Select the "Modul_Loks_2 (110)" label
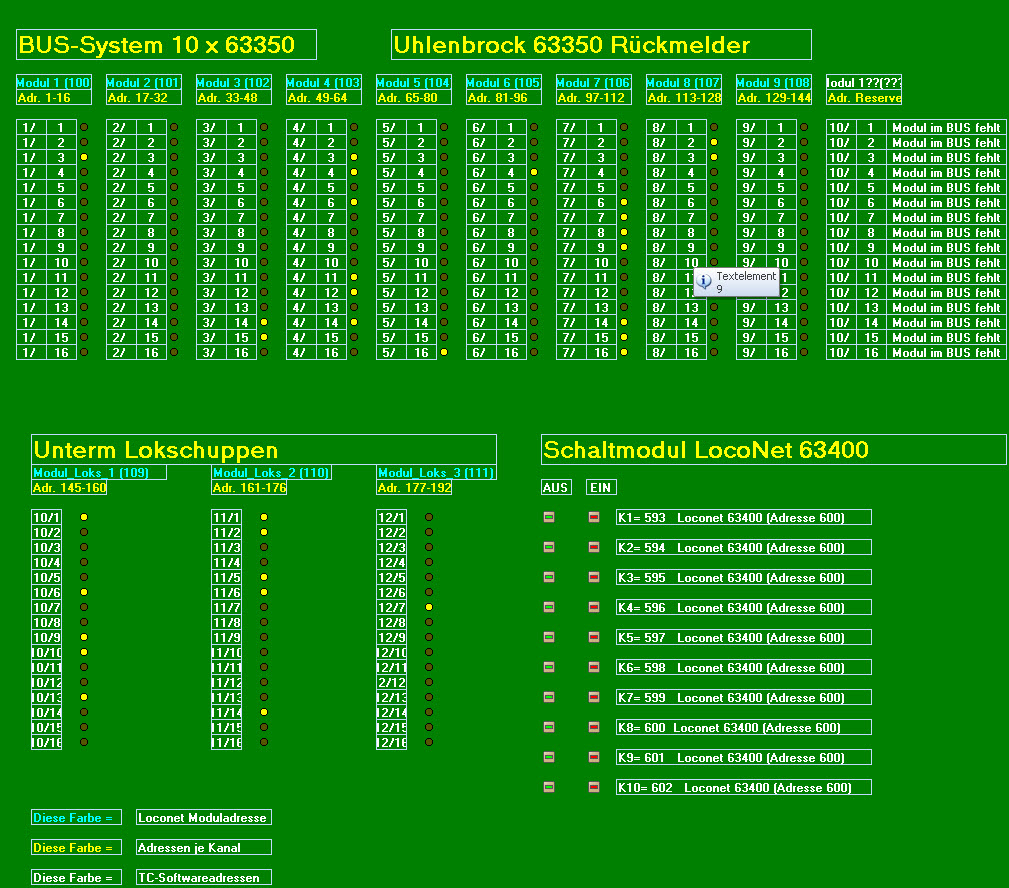Image resolution: width=1009 pixels, height=888 pixels. pos(272,472)
